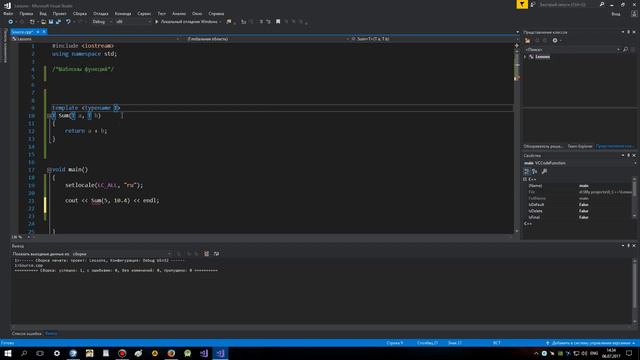The height and width of the screenshot is (360, 640).
Task: Click the Вход sign-in link
Action: pos(616,14)
